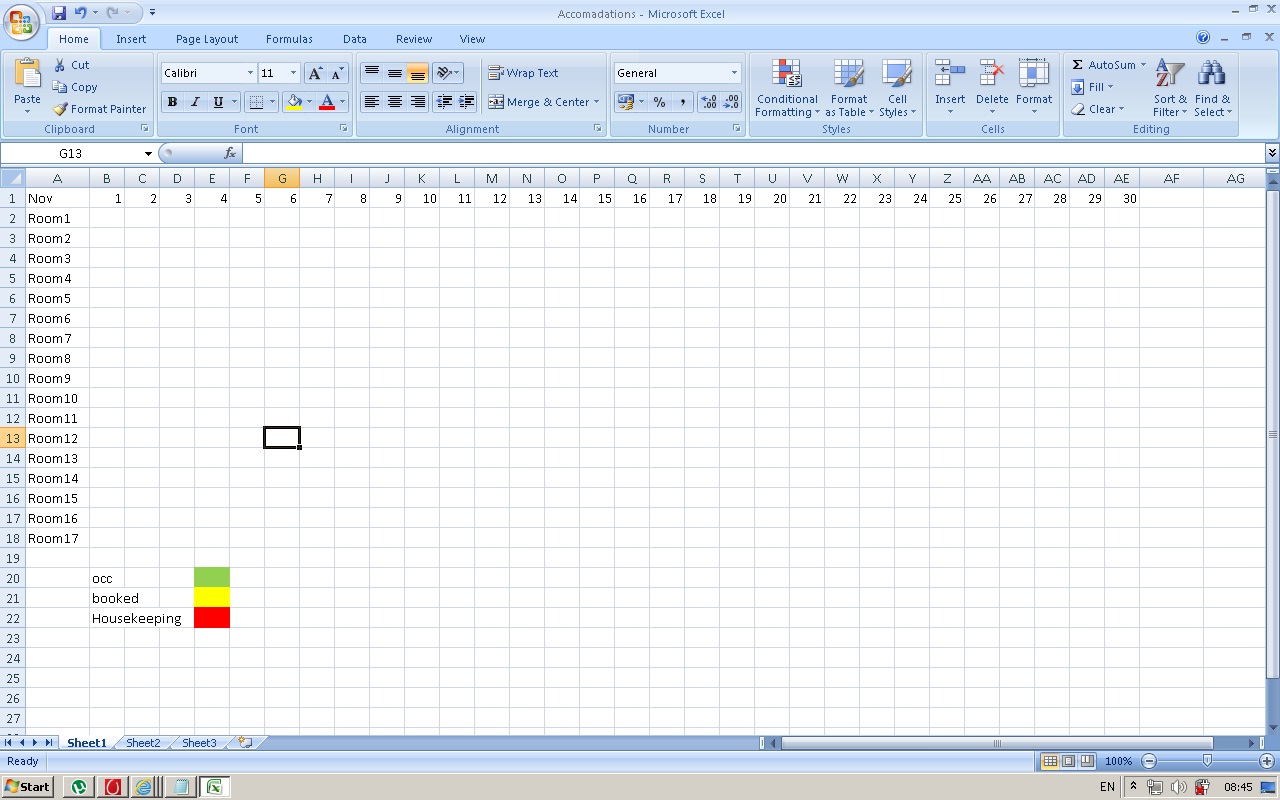
Task: Toggle Bold formatting
Action: 172,102
